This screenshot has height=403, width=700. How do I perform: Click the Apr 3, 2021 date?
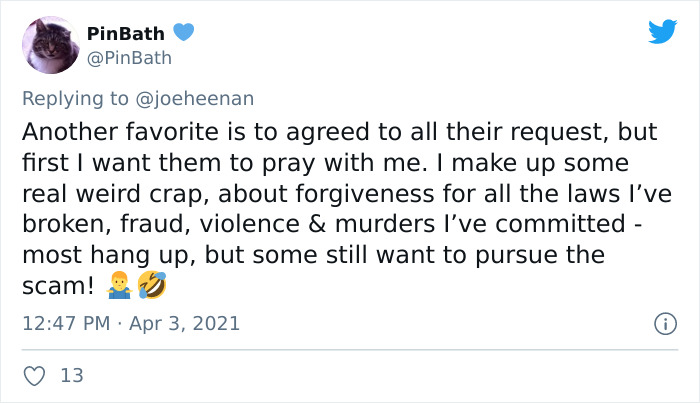(x=184, y=324)
